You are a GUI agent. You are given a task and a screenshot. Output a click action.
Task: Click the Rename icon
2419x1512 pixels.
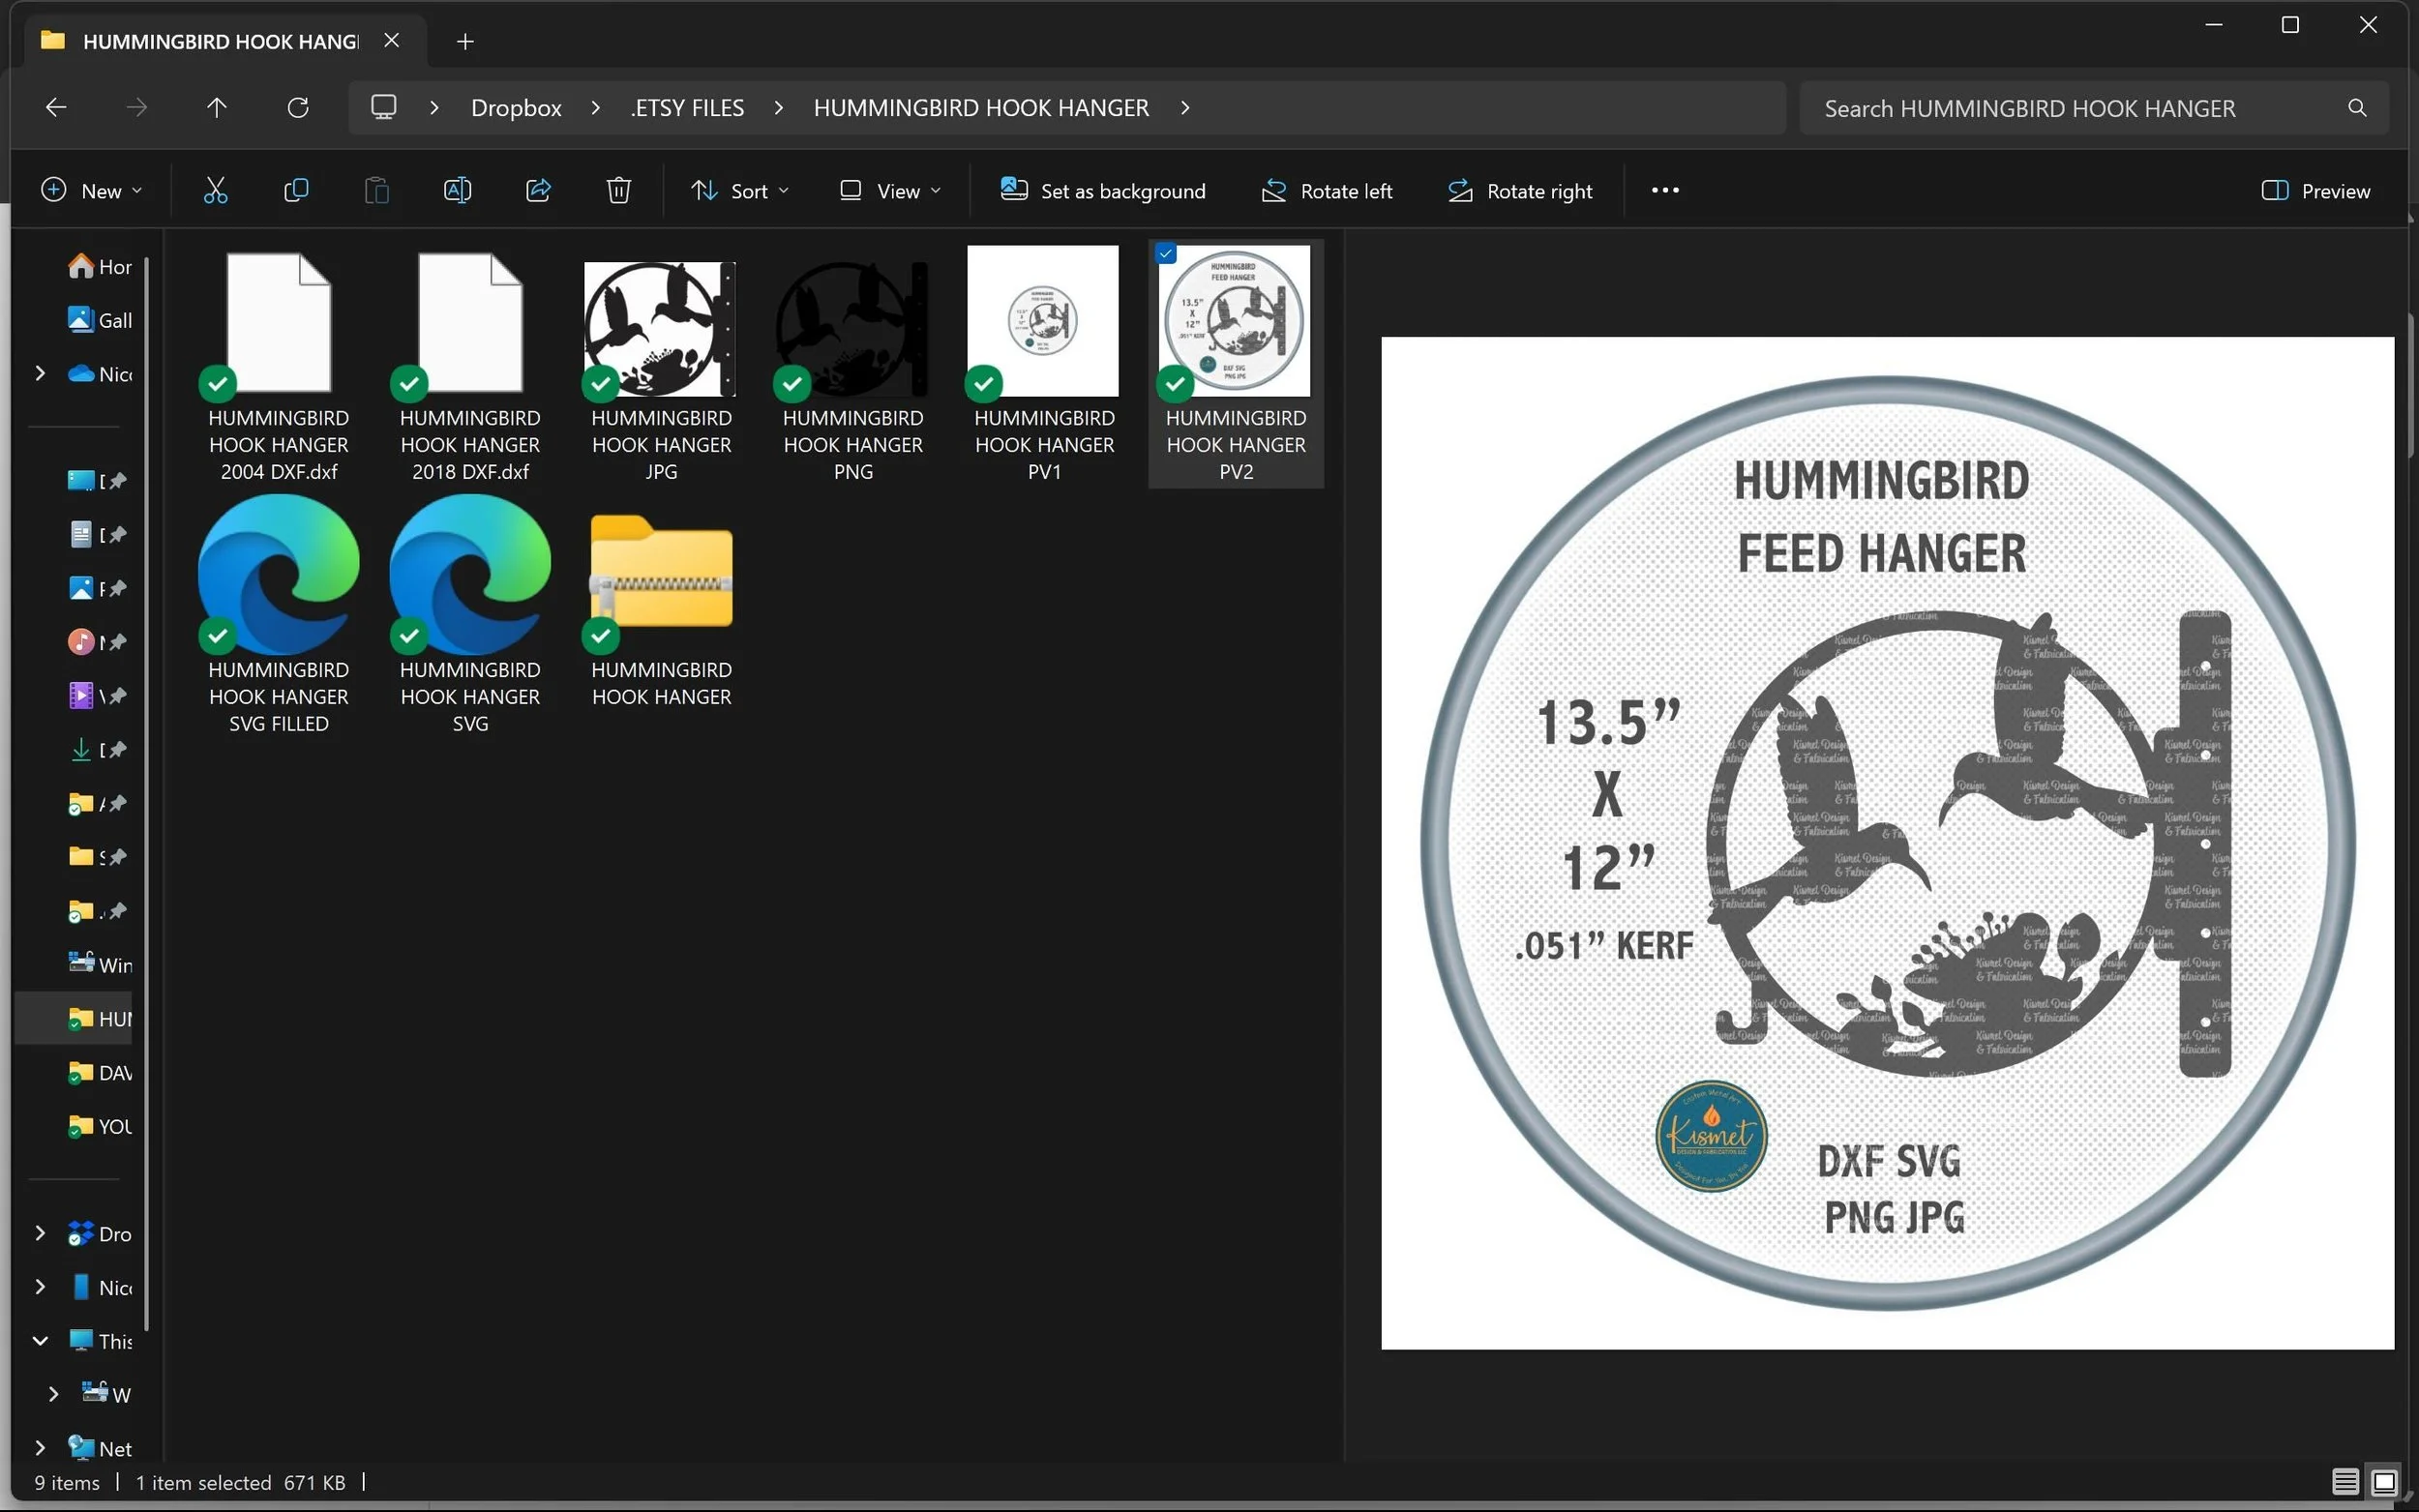pyautogui.click(x=457, y=190)
